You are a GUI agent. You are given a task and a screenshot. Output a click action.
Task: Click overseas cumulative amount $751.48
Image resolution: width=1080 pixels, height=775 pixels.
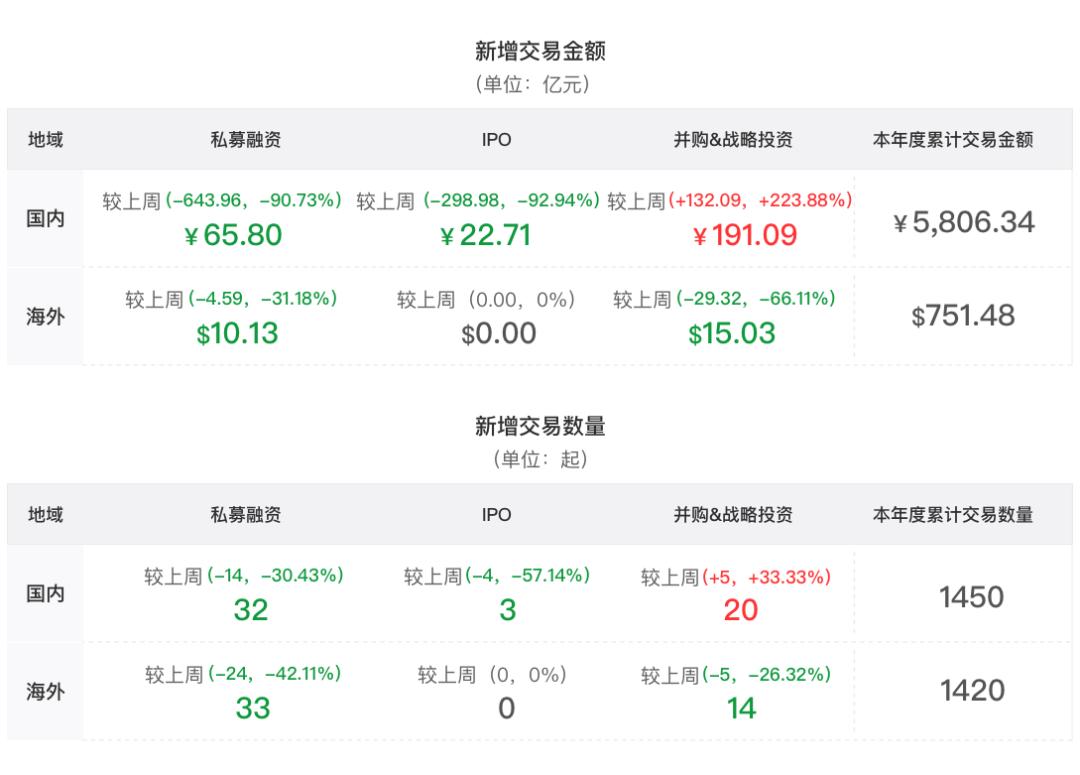[x=963, y=316]
